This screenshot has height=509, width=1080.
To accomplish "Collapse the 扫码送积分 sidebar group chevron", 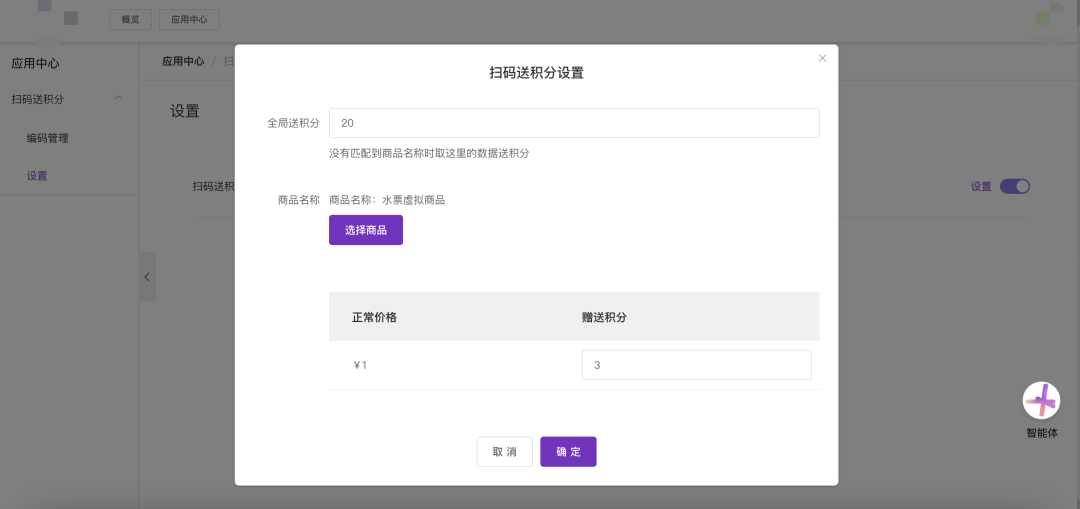I will (x=119, y=98).
